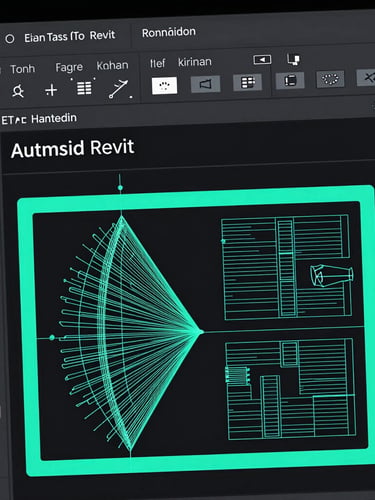Screen dimensions: 375x500
Task: Click the small overlapping squares icon
Action: pyautogui.click(x=293, y=59)
